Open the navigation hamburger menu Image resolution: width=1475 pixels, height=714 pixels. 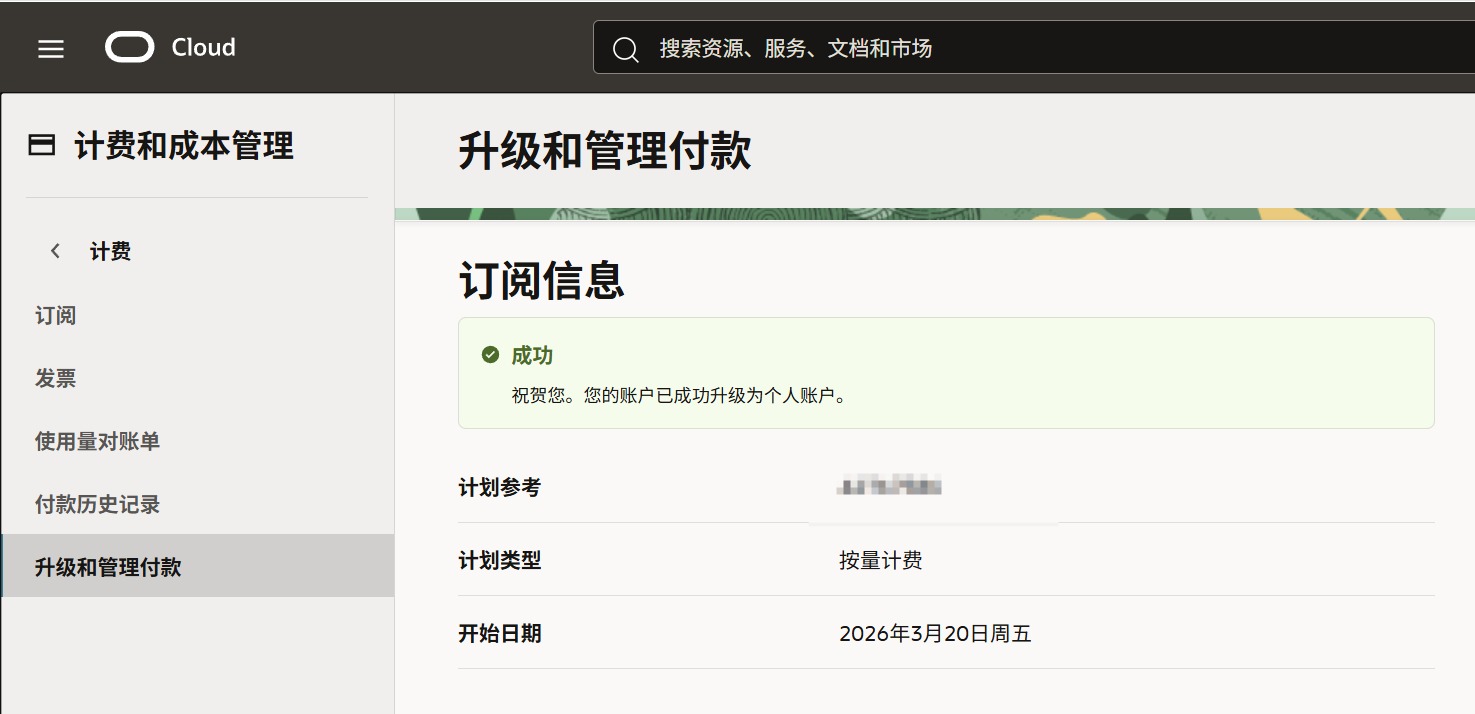point(50,47)
